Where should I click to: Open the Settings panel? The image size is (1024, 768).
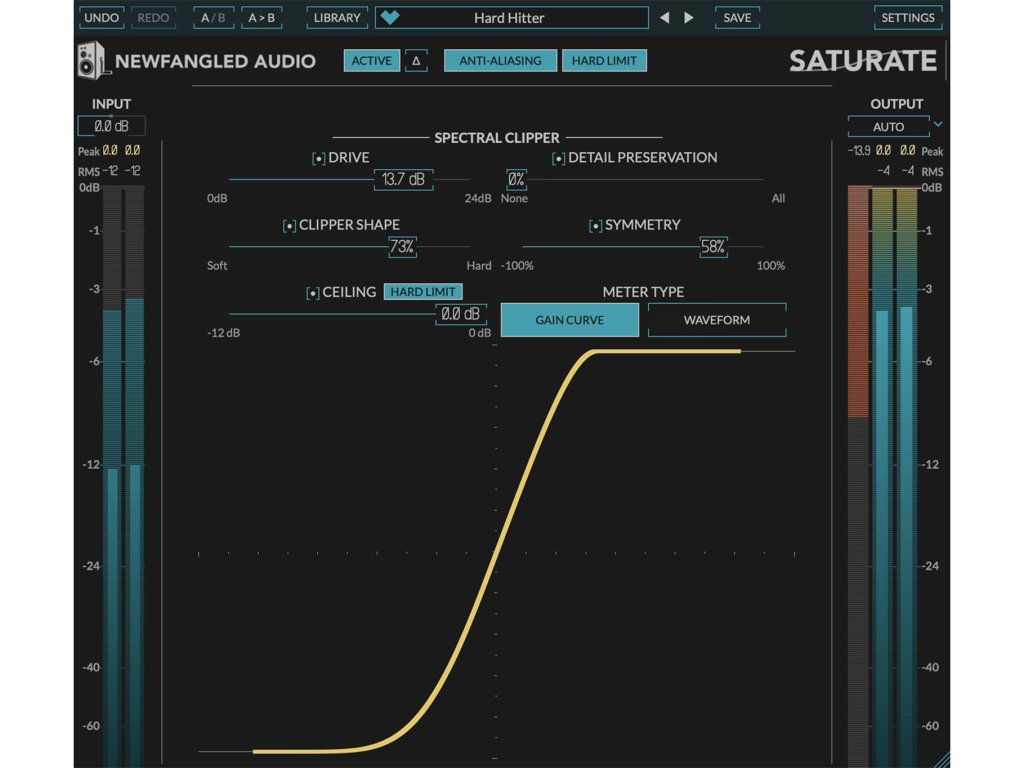[908, 18]
